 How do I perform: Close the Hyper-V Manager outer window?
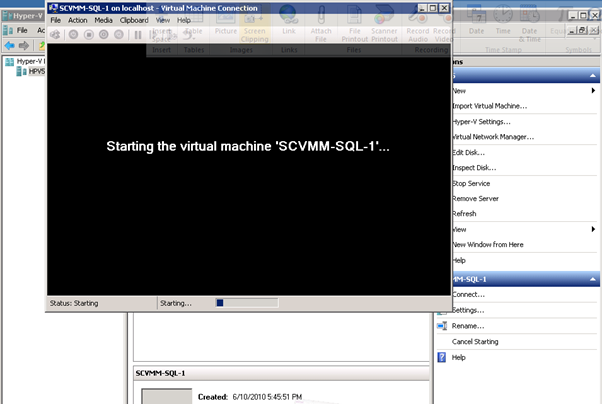[x=595, y=15]
